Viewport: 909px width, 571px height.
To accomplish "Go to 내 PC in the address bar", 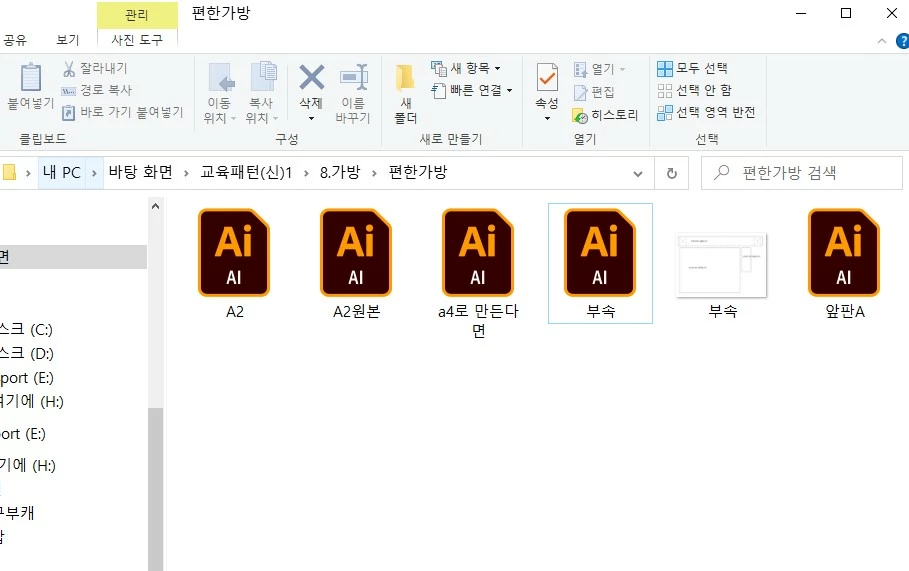I will pyautogui.click(x=61, y=172).
